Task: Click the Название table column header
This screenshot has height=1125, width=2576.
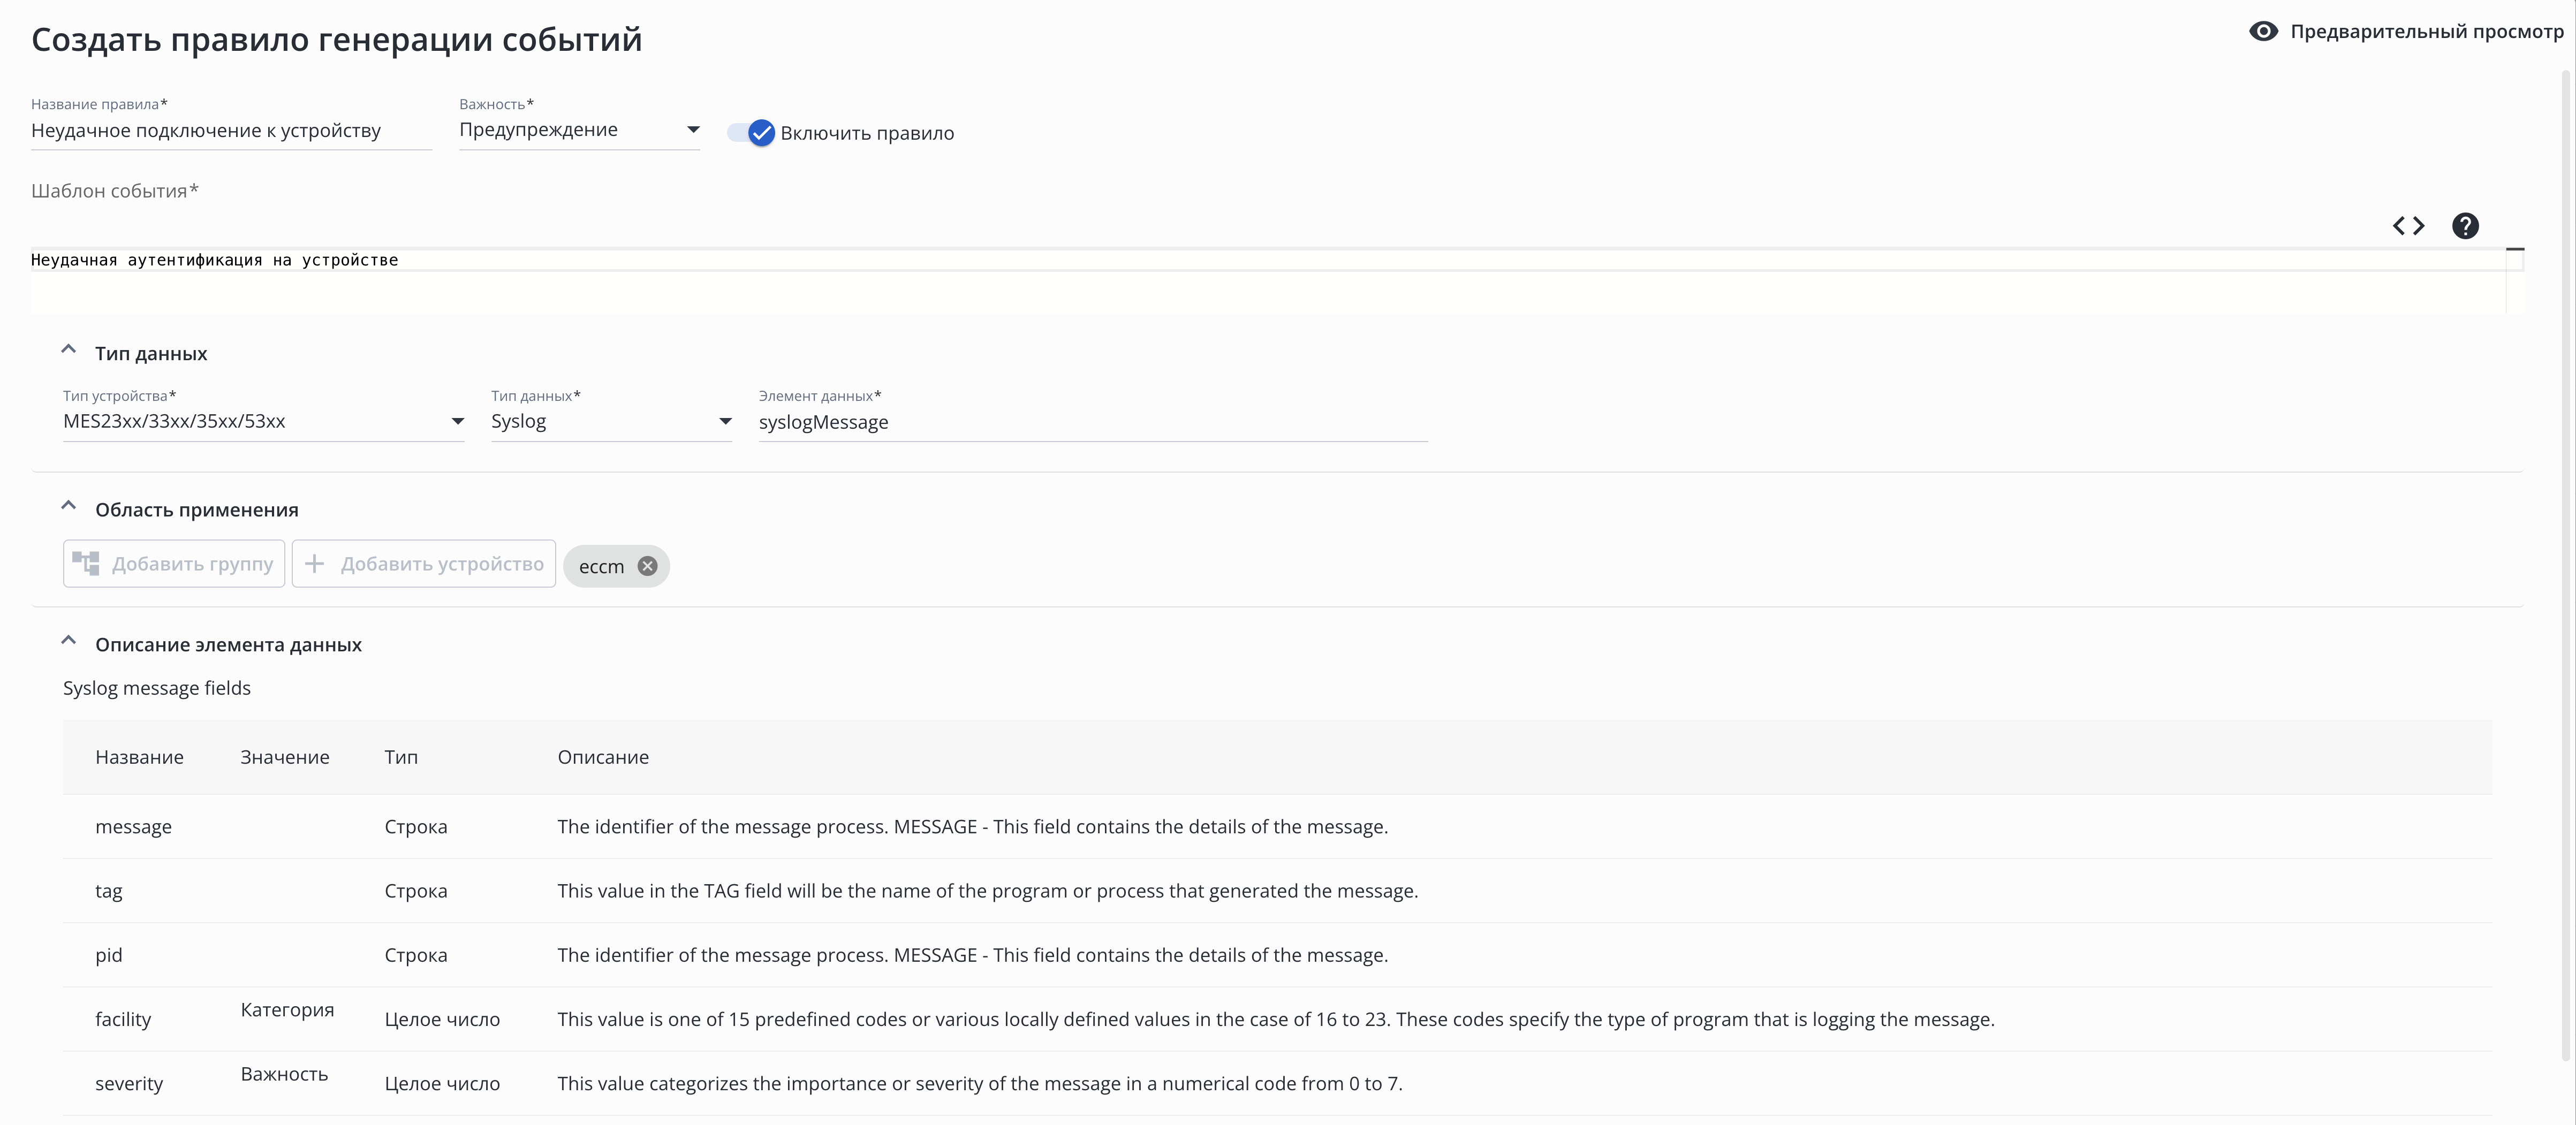Action: tap(139, 757)
